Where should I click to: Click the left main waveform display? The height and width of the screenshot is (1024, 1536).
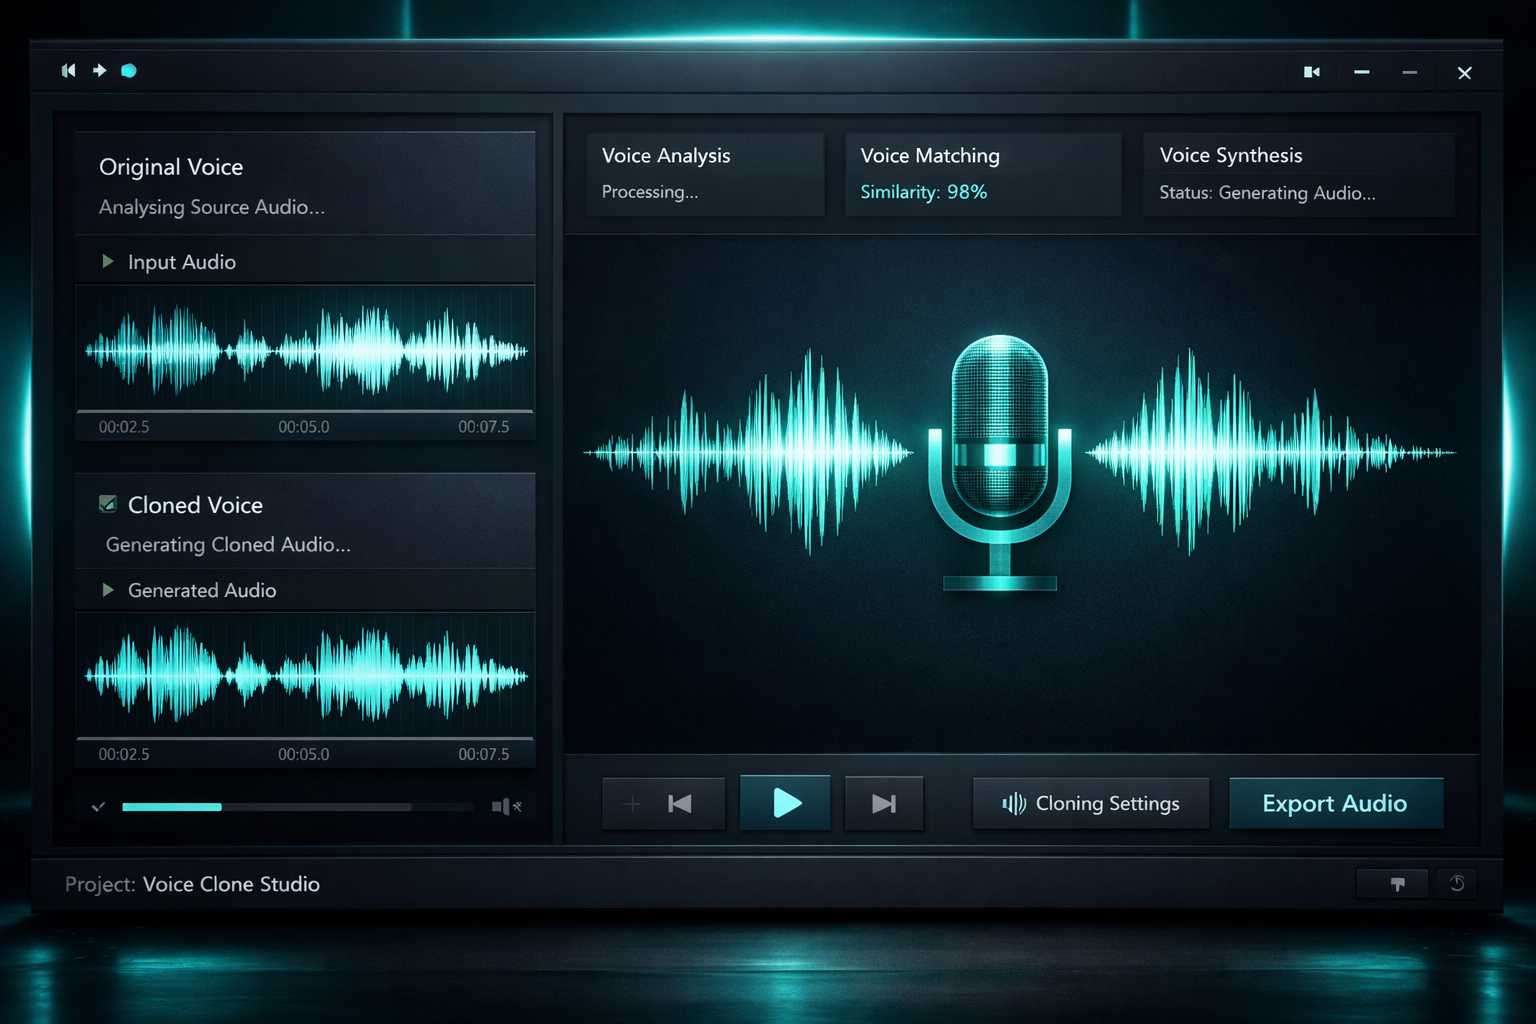748,452
